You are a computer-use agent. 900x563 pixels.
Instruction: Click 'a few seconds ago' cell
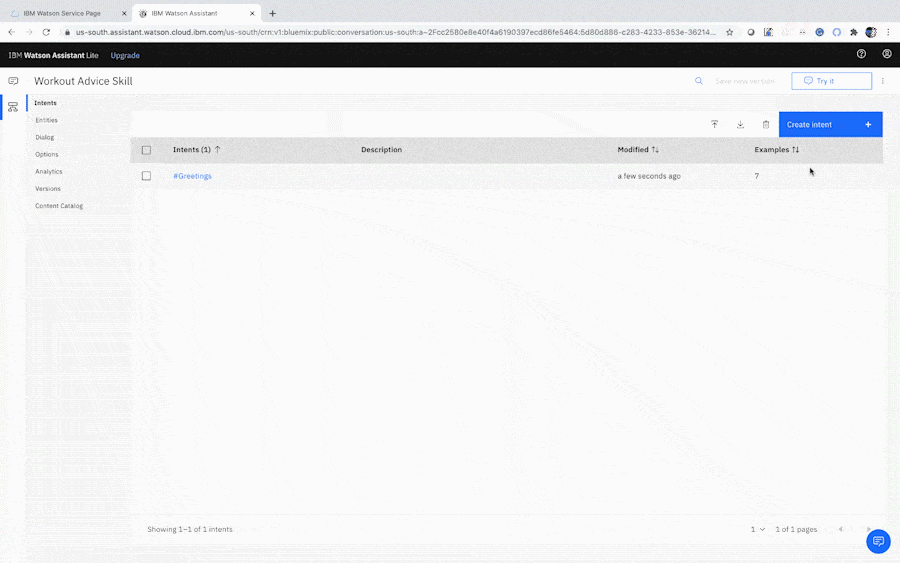(x=649, y=176)
